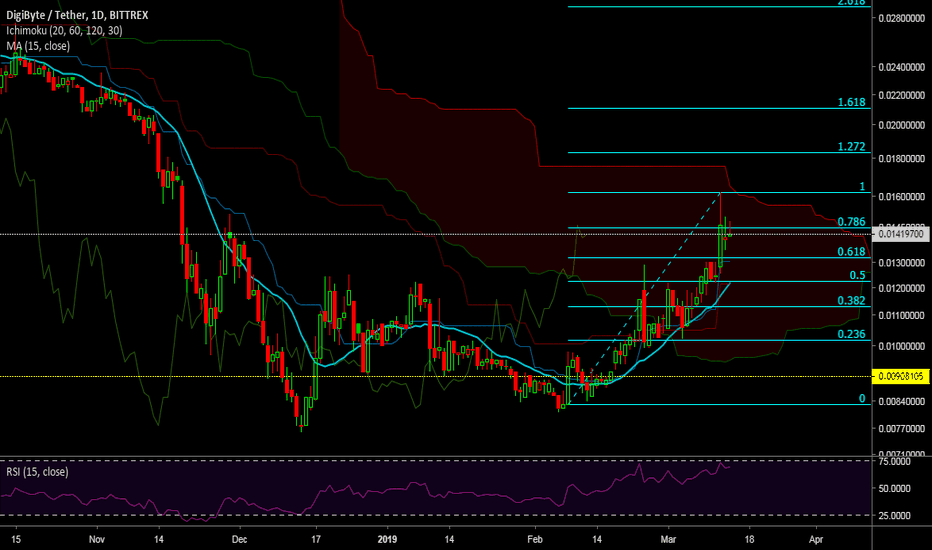Click the 0.786 Fibonacci level label
Image resolution: width=932 pixels, height=550 pixels.
pos(851,222)
